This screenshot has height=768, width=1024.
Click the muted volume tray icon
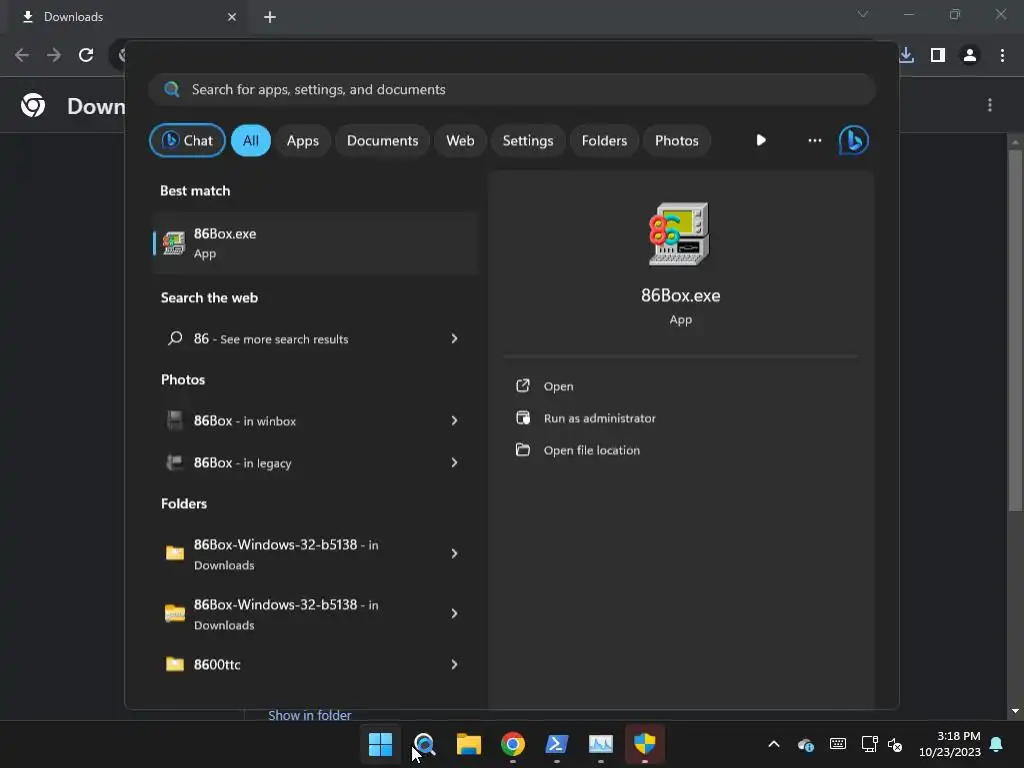[895, 744]
